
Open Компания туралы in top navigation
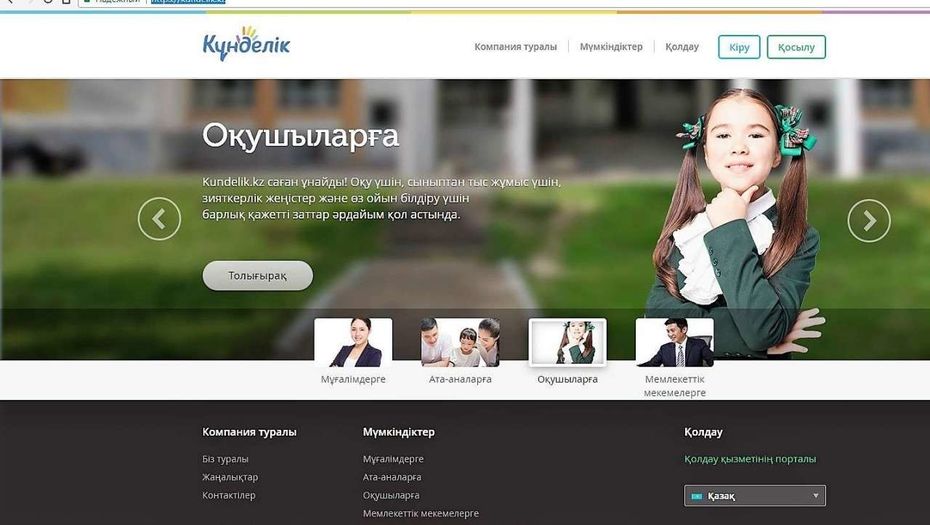coord(515,47)
